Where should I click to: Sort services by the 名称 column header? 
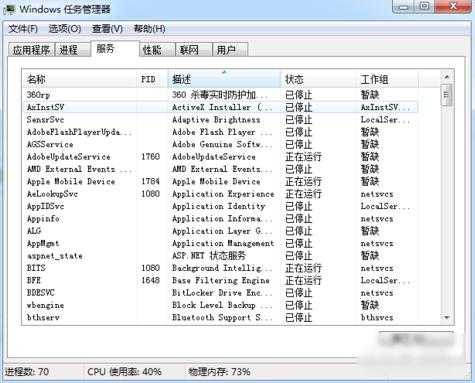(79, 79)
